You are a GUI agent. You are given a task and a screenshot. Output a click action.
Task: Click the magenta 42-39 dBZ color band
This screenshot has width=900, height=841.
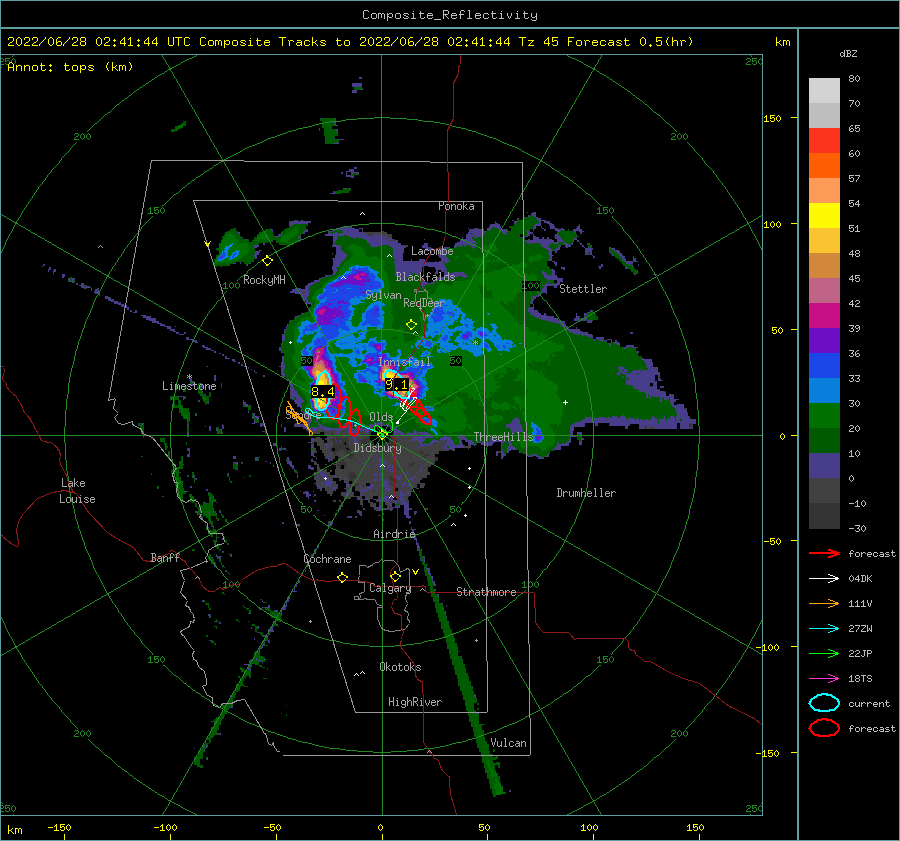(x=824, y=315)
